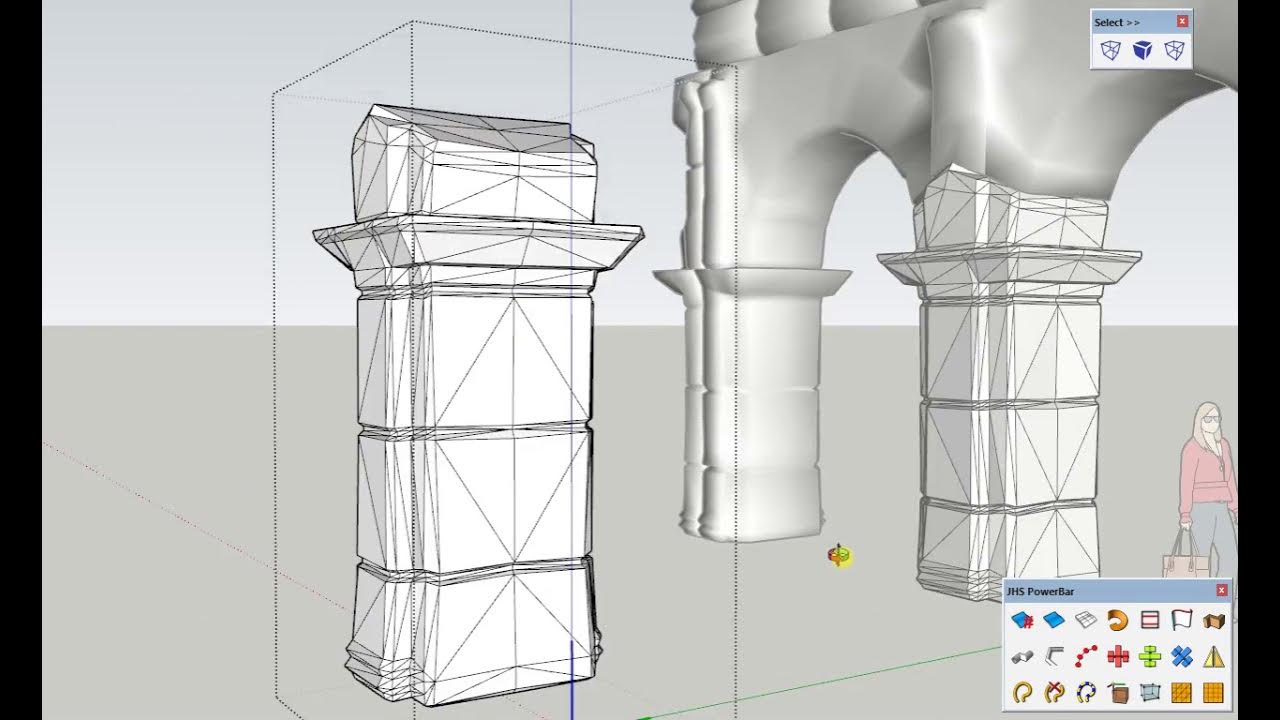Click the brown box with green line icon

1118,692
